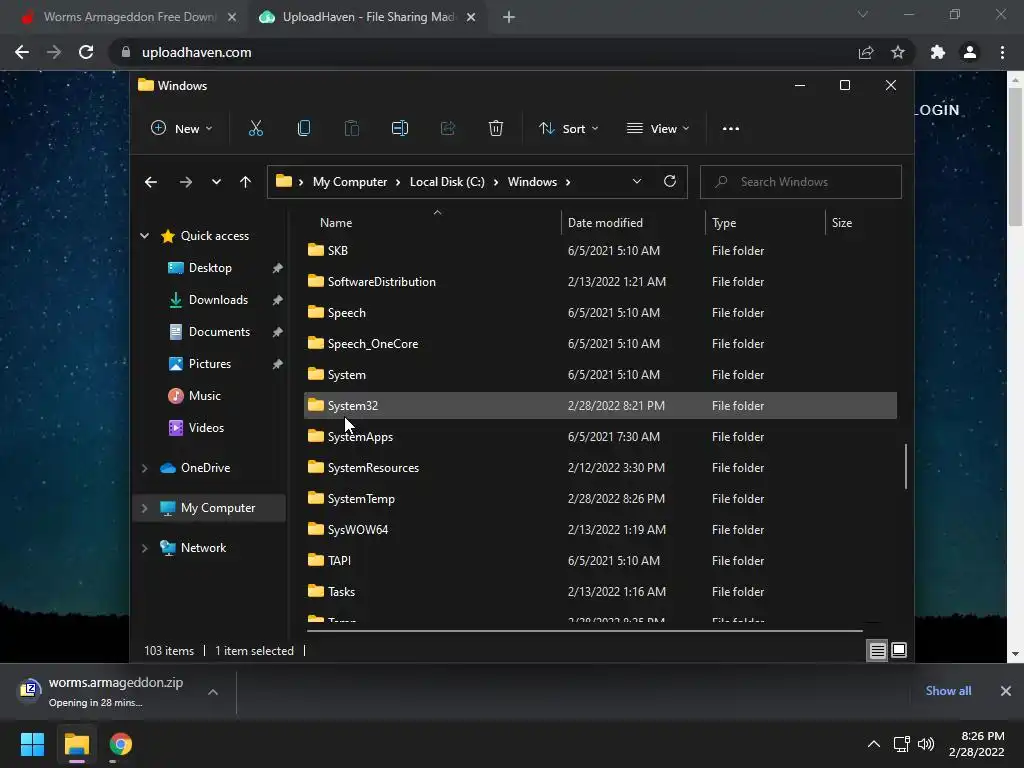Click the Paste clipboard icon
The width and height of the screenshot is (1024, 768).
pos(351,129)
